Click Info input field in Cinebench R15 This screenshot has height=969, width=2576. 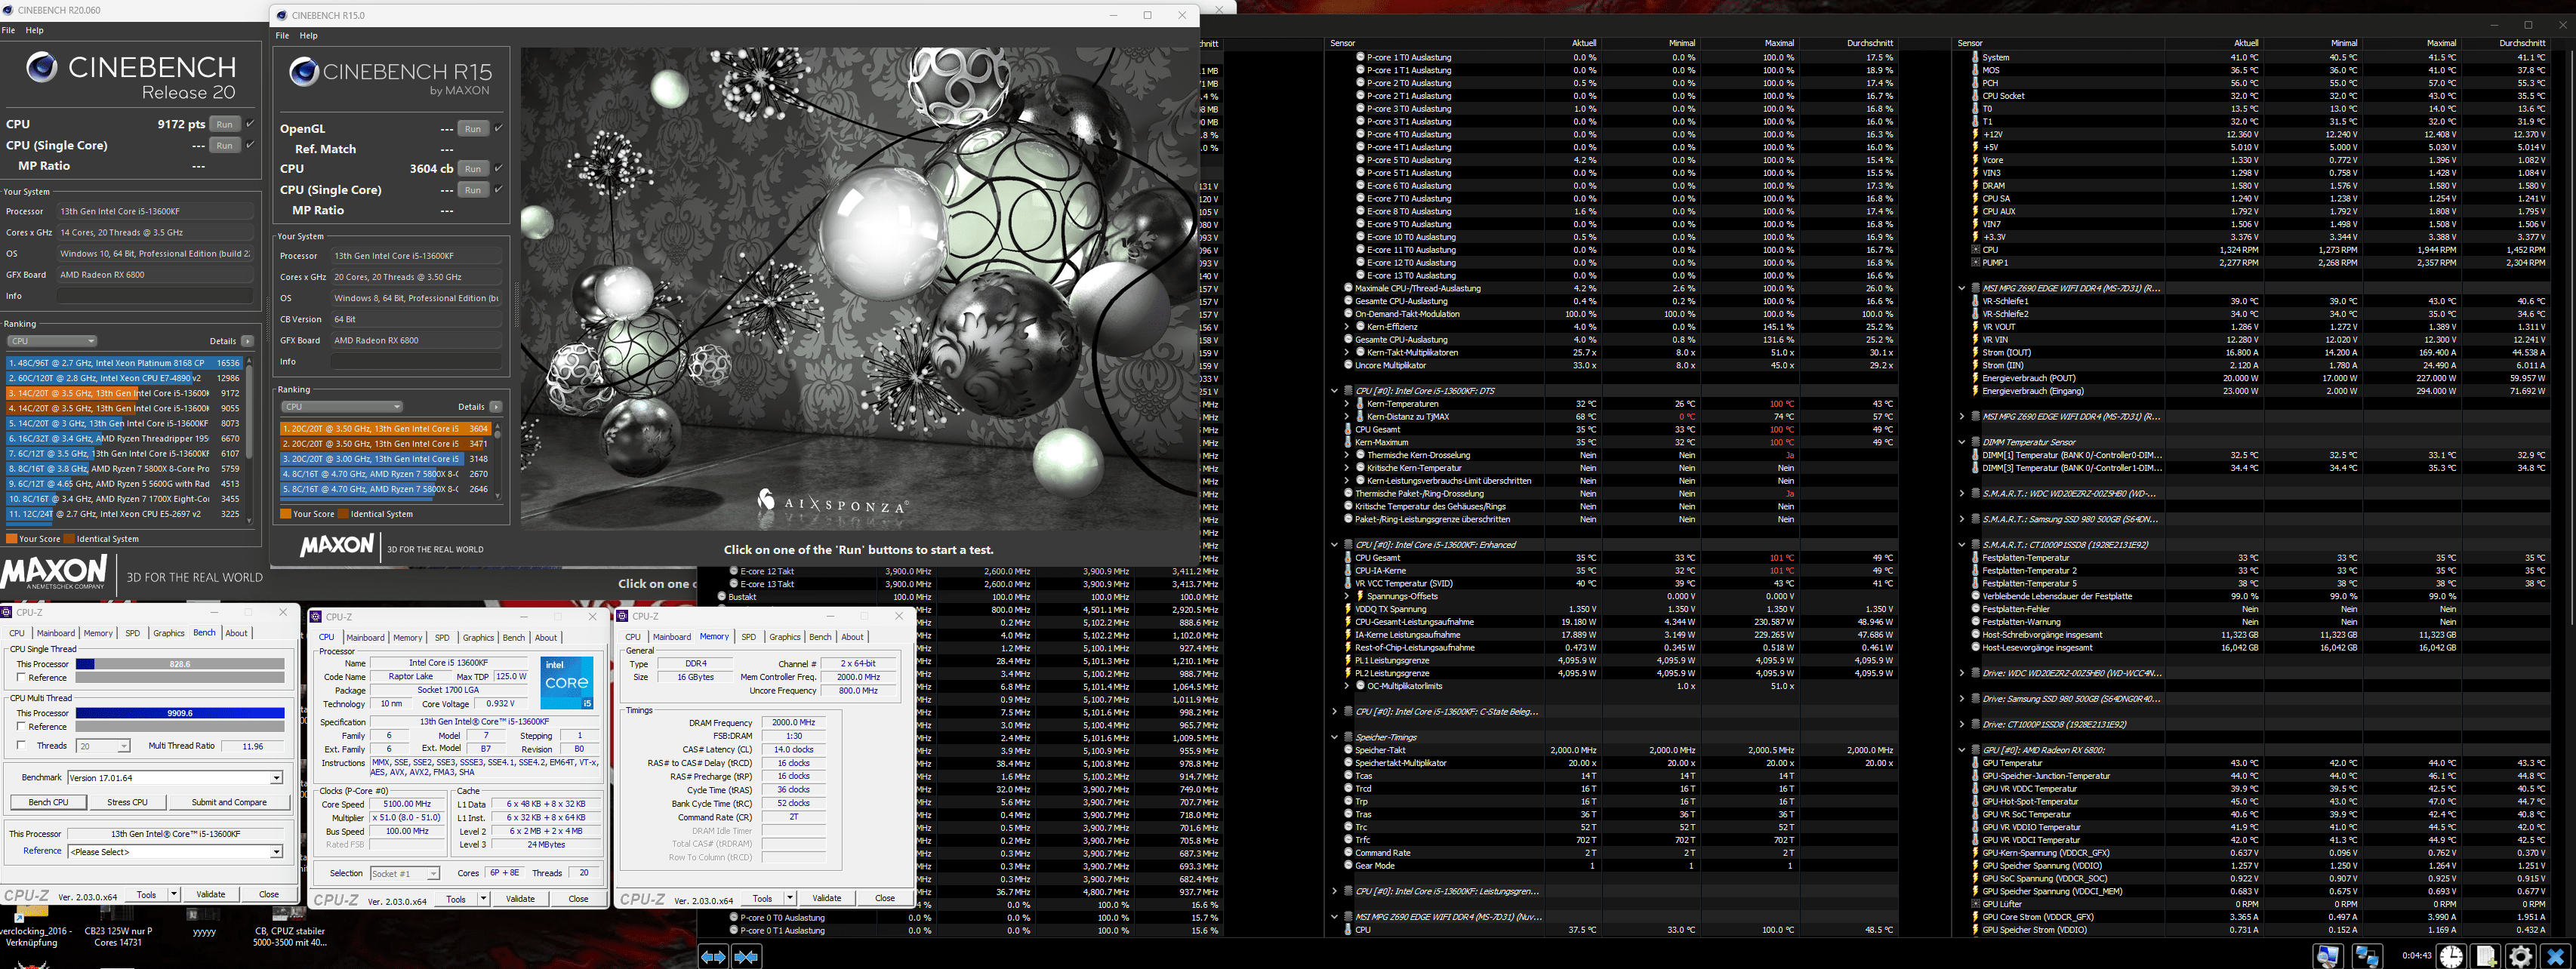[x=417, y=361]
